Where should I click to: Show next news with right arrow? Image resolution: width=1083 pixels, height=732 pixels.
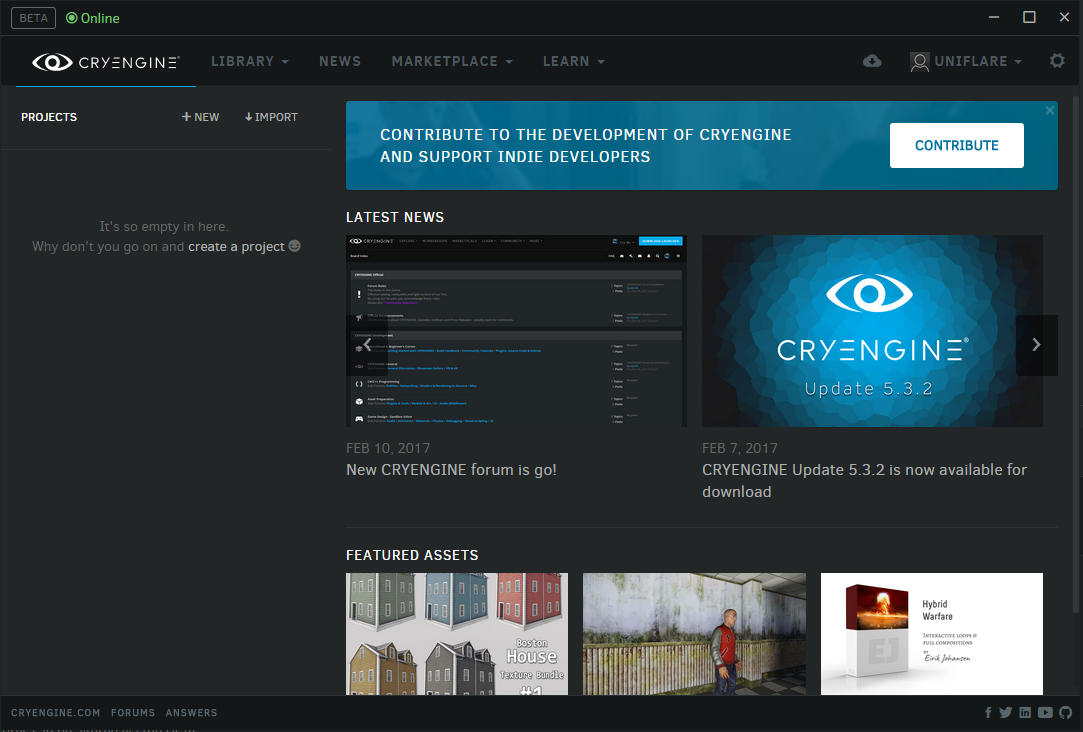(x=1036, y=345)
